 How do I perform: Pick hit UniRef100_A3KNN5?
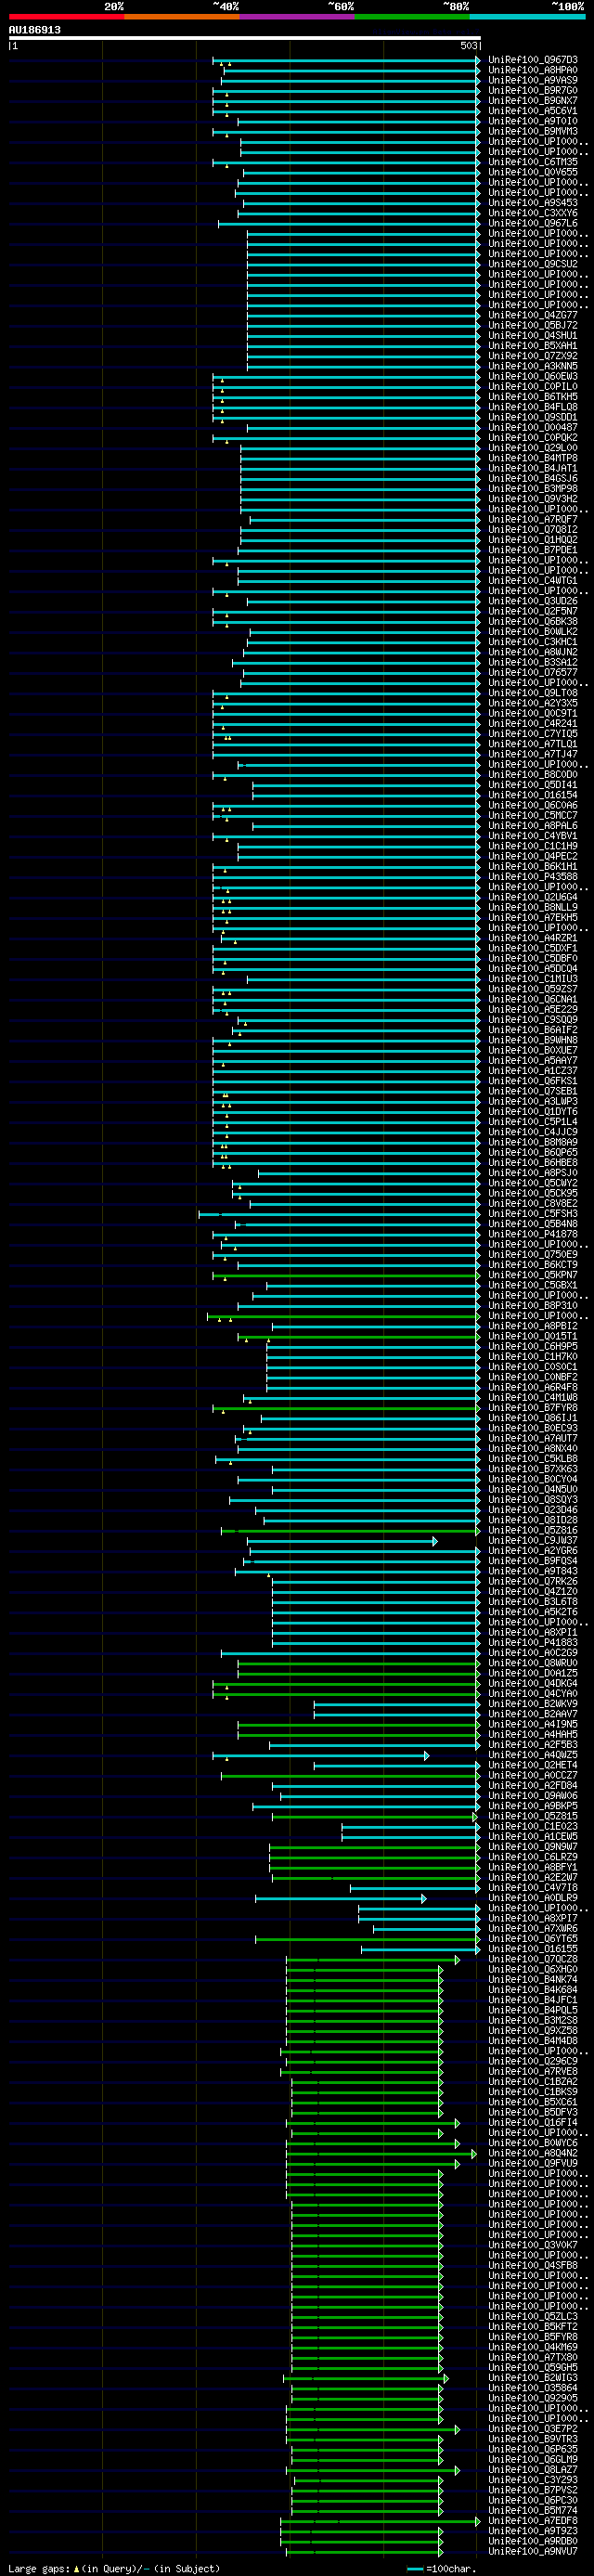(533, 366)
